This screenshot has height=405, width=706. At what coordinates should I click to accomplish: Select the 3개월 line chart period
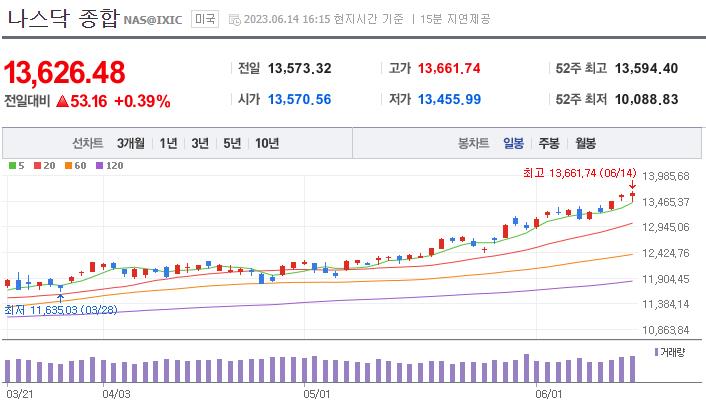pos(130,143)
